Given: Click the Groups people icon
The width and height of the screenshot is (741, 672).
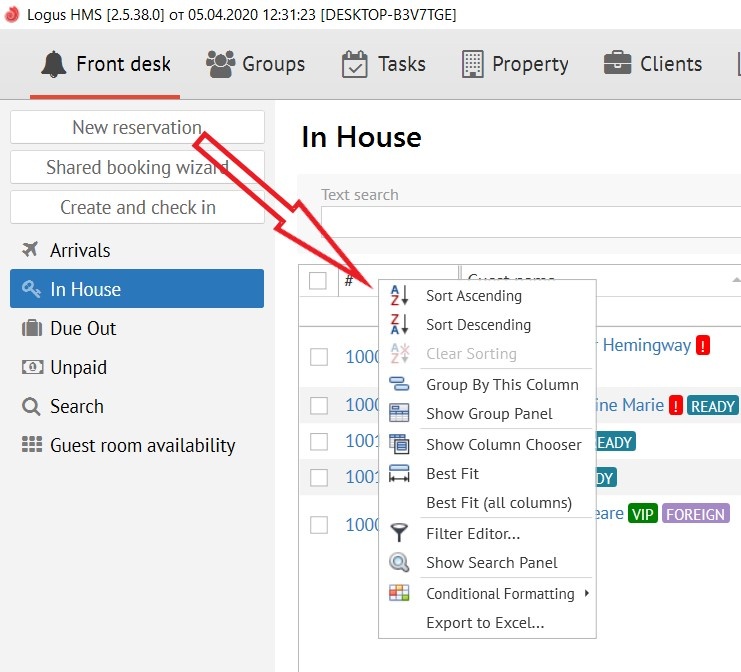Looking at the screenshot, I should pos(220,64).
